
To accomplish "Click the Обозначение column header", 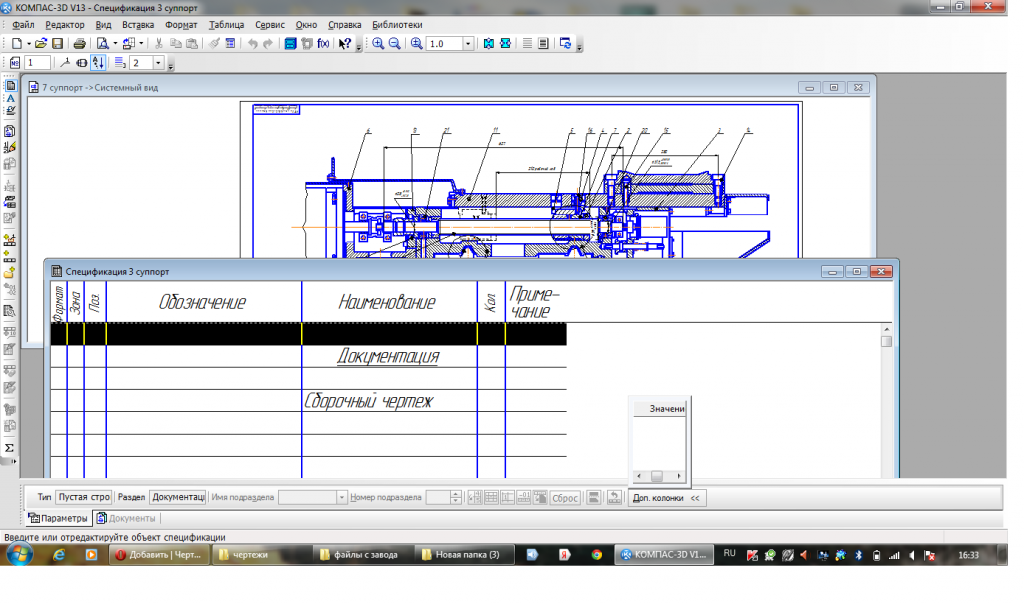I will click(203, 302).
